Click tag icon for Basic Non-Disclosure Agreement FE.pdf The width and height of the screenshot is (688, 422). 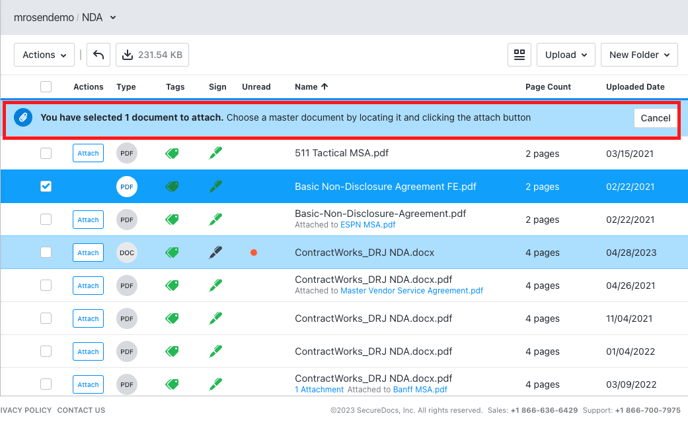click(172, 186)
